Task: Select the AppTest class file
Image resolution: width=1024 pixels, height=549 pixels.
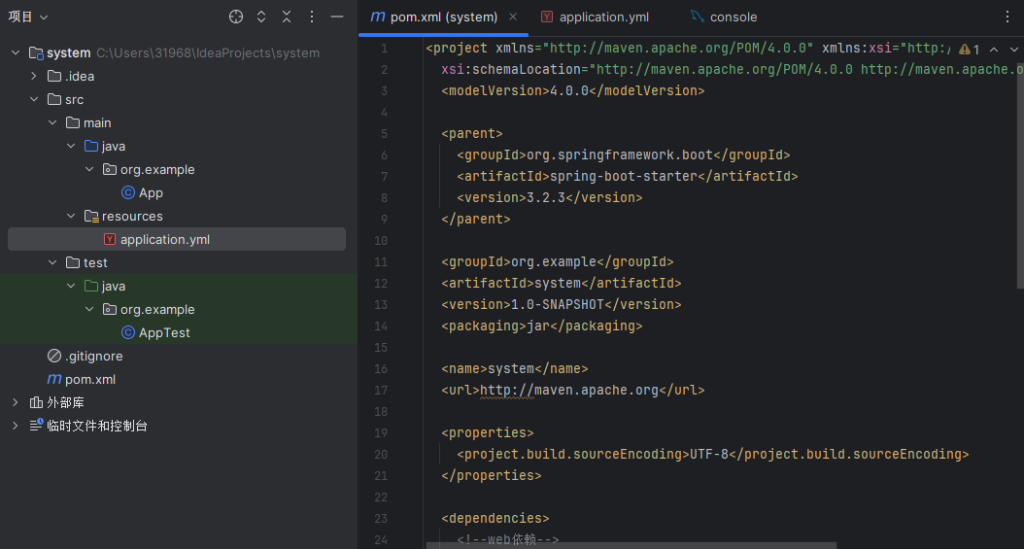Action: click(164, 333)
